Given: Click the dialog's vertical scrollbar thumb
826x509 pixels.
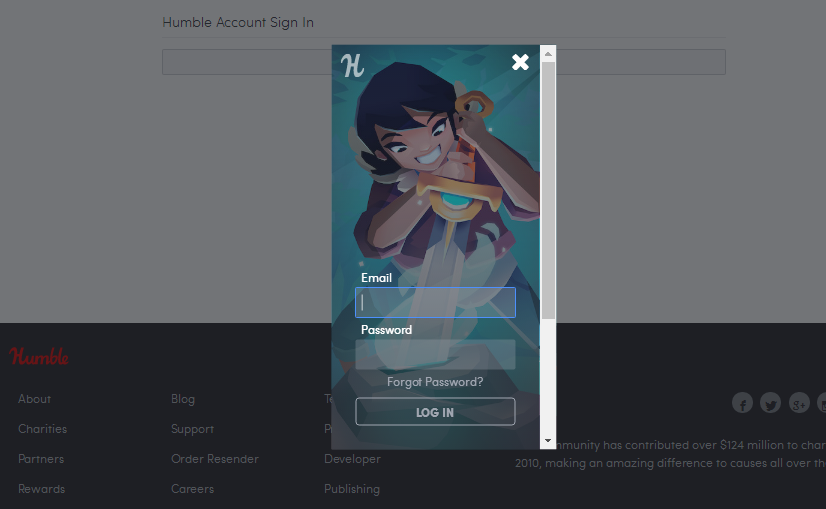Looking at the screenshot, I should (548, 190).
